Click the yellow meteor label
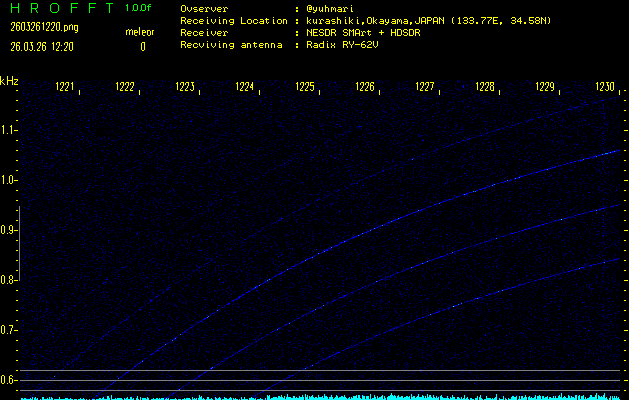629x400 pixels. coord(139,32)
